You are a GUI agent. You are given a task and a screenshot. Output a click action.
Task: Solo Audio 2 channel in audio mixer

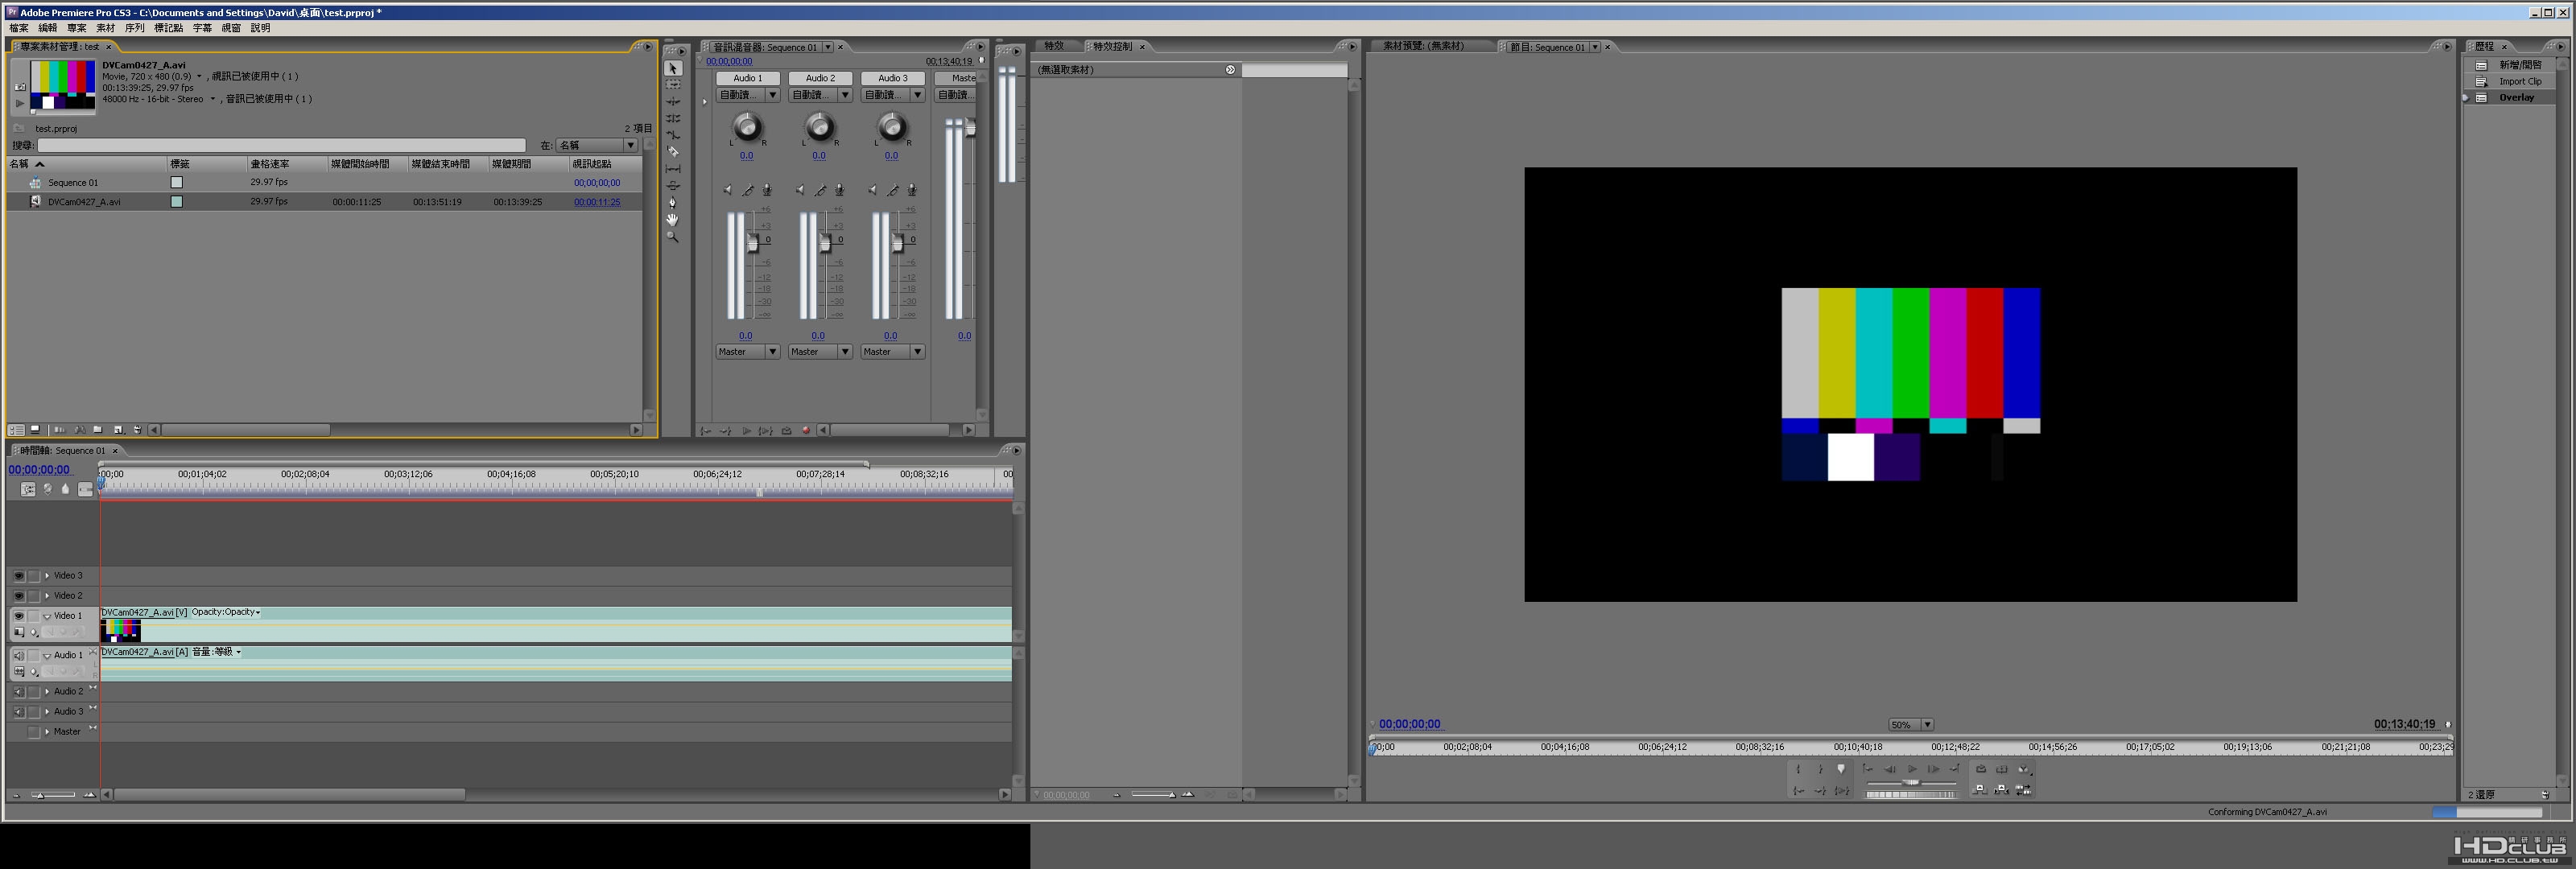pyautogui.click(x=820, y=190)
